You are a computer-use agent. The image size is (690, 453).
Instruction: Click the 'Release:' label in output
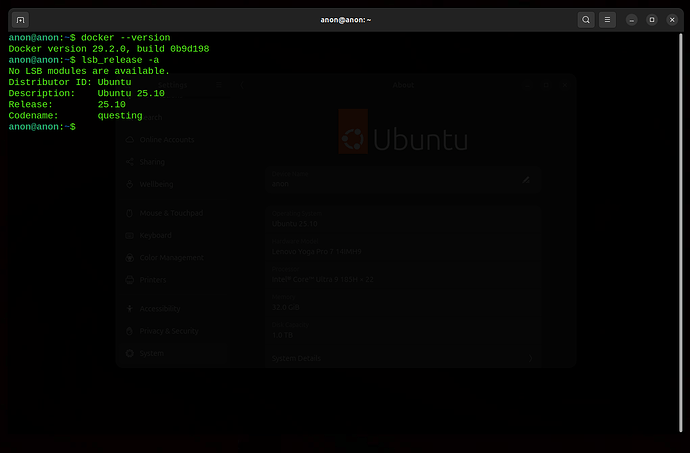click(x=33, y=104)
